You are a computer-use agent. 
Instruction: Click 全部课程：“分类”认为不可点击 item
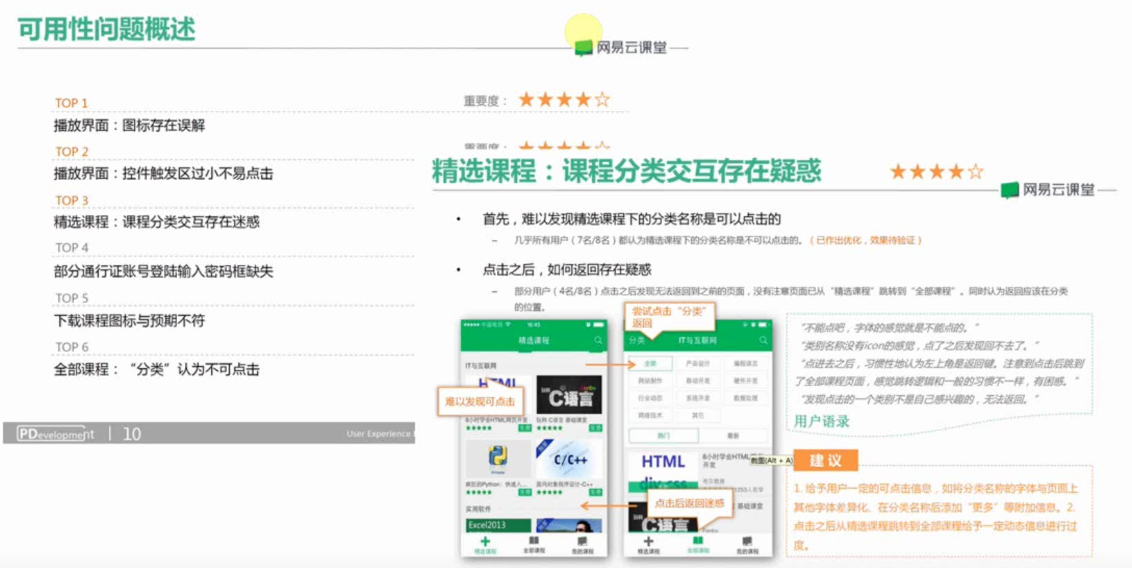(157, 370)
